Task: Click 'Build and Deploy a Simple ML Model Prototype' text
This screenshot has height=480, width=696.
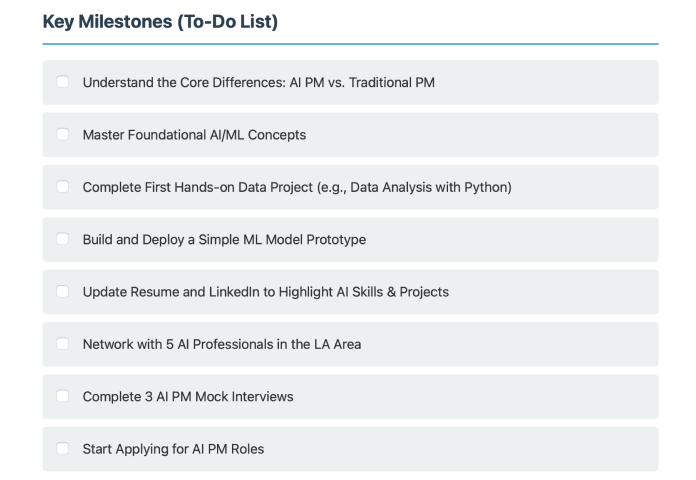Action: point(224,239)
